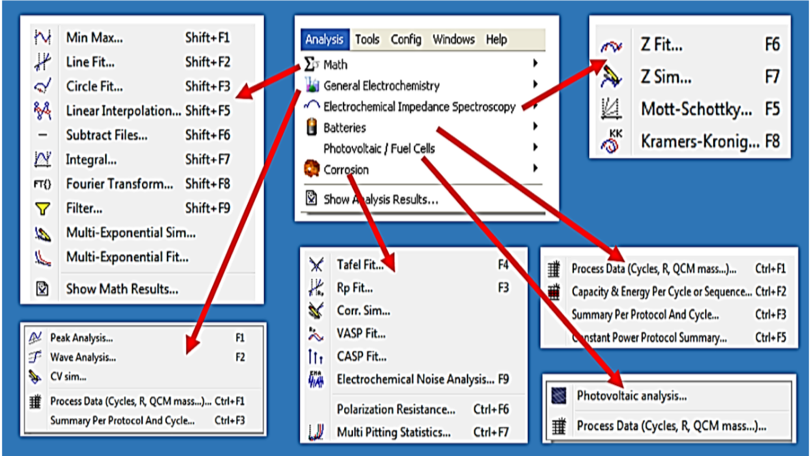Click the Process Data grid icon in General Electrochemistry submenu

pos(35,401)
